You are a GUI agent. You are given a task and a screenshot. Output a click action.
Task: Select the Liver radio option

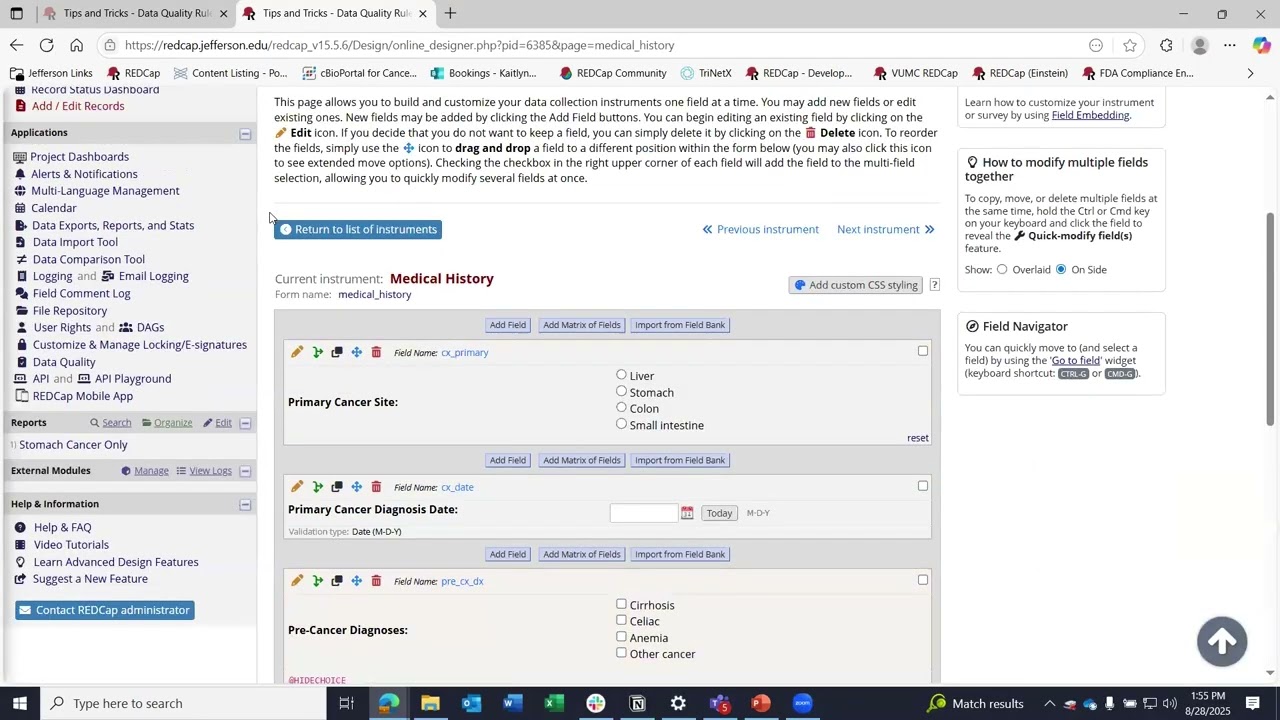621,375
